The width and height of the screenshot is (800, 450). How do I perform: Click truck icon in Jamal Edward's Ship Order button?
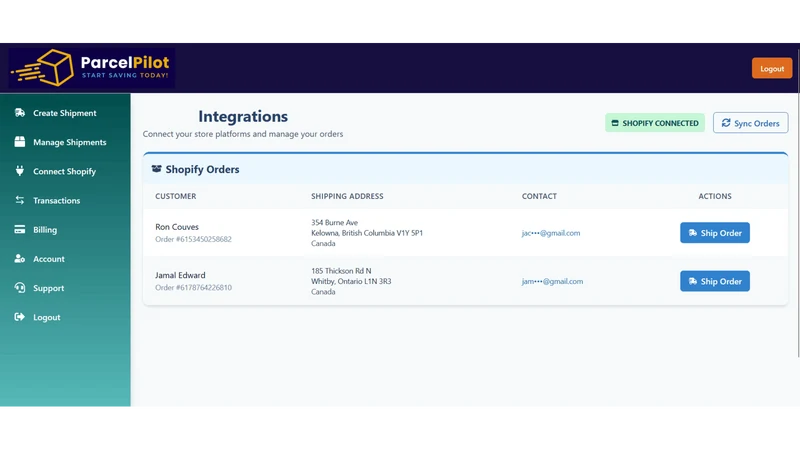693,281
